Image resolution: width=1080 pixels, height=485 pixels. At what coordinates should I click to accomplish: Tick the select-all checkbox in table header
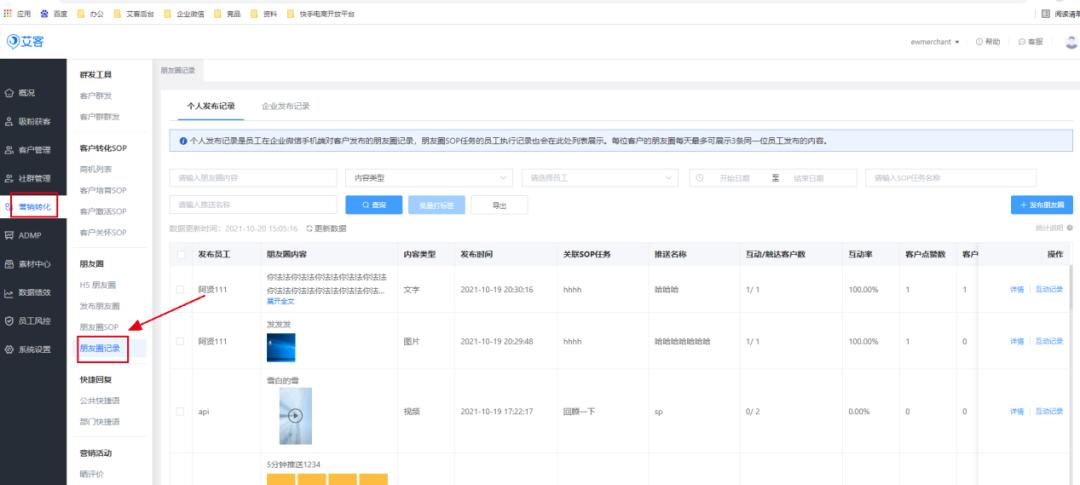180,255
